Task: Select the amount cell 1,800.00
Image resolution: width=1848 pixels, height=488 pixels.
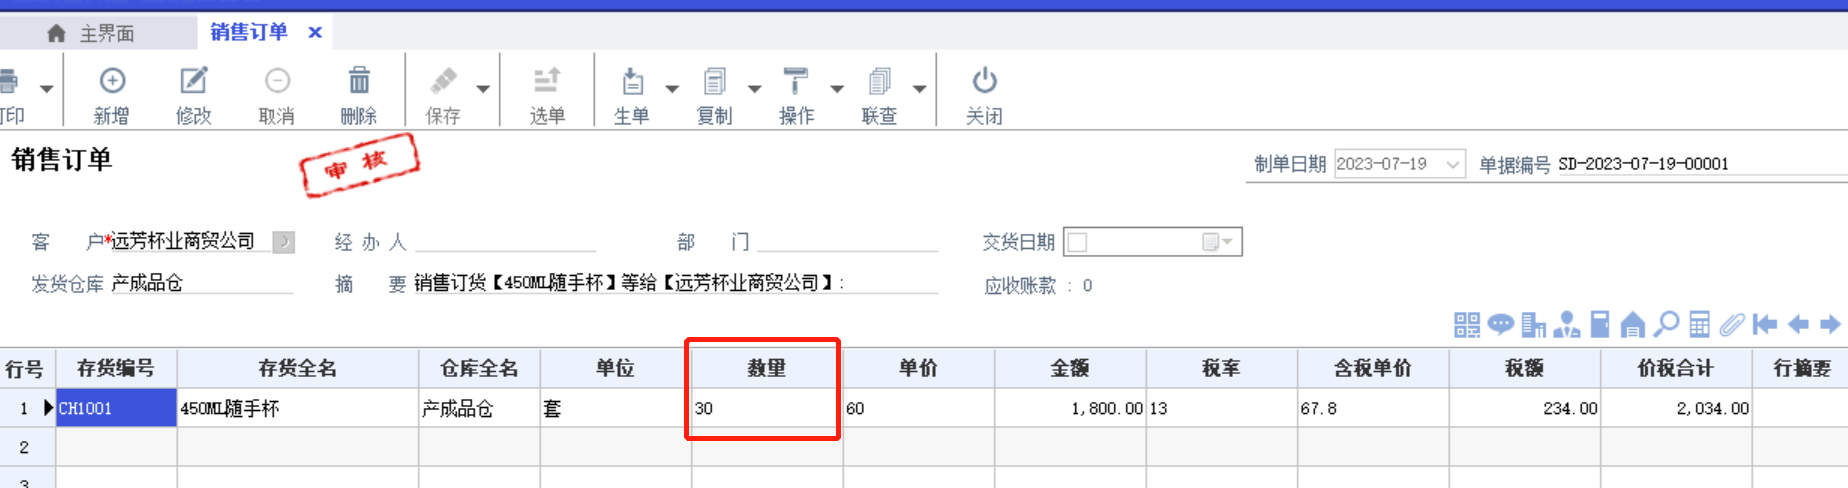Action: point(1070,408)
